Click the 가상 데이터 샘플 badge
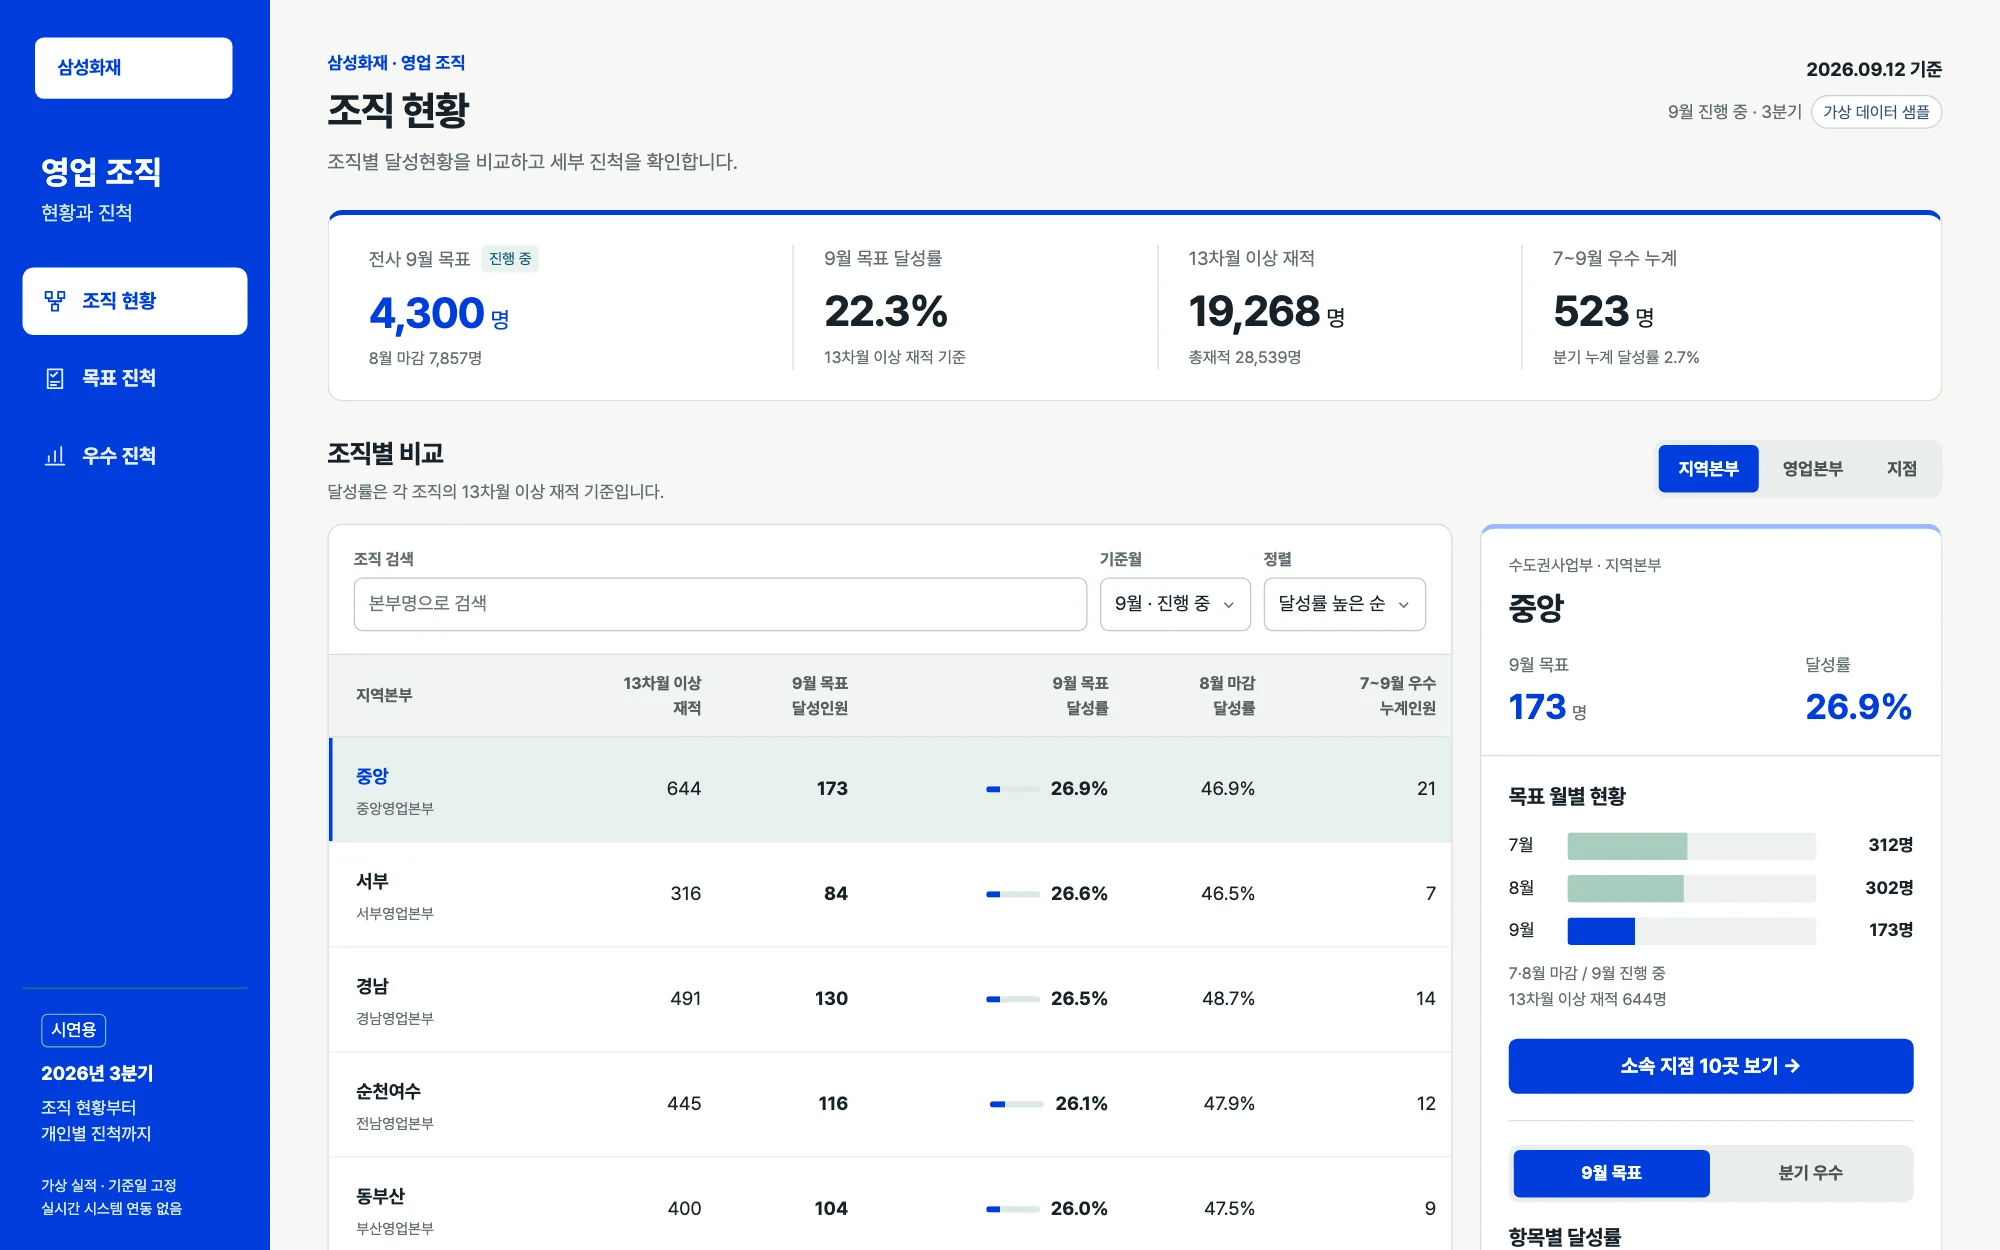This screenshot has height=1250, width=2000. click(x=1876, y=112)
